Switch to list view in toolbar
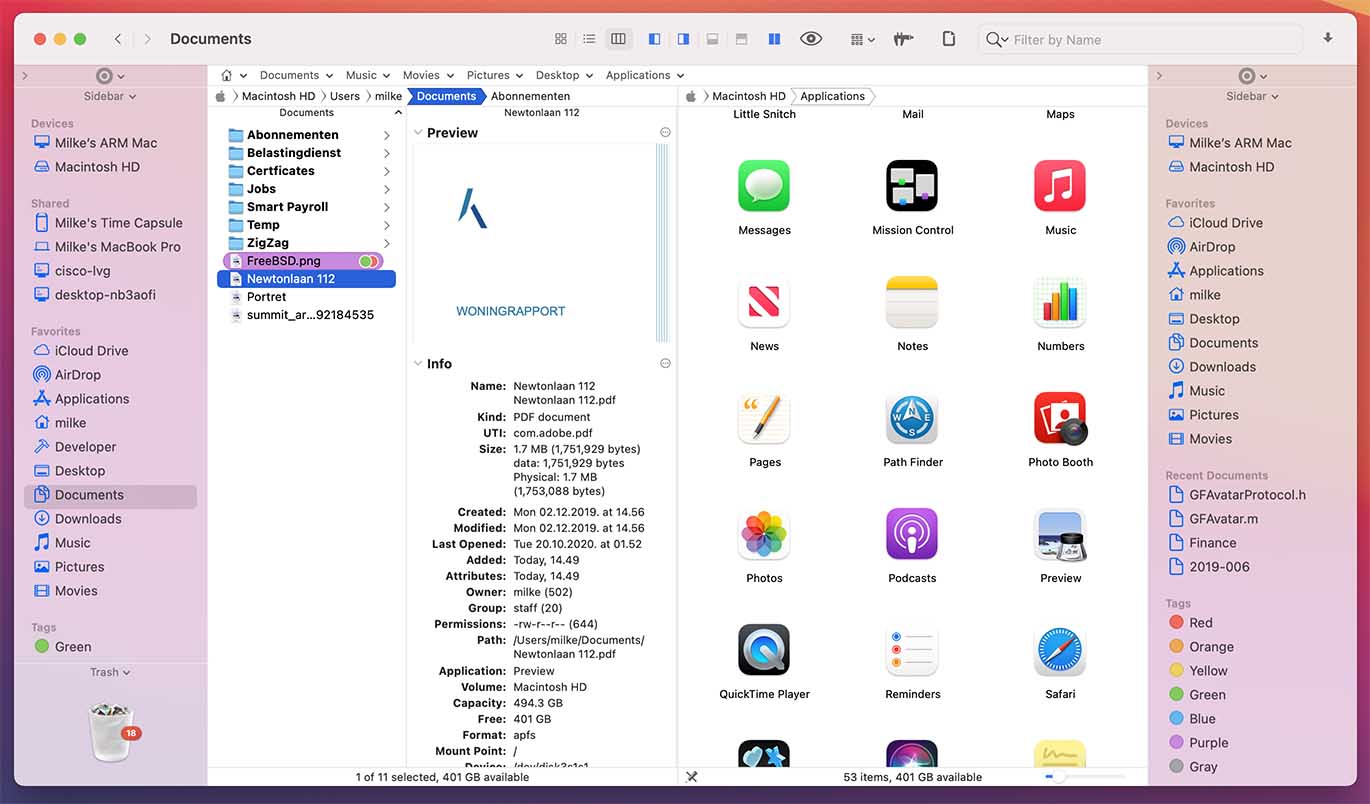1370x804 pixels. point(589,39)
